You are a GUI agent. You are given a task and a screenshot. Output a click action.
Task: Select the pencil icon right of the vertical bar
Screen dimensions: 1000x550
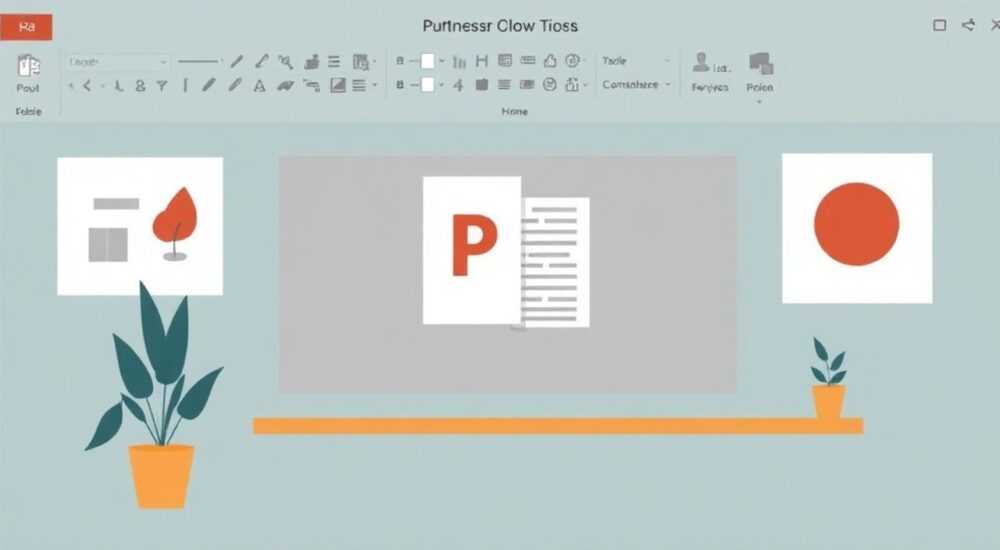coord(209,85)
